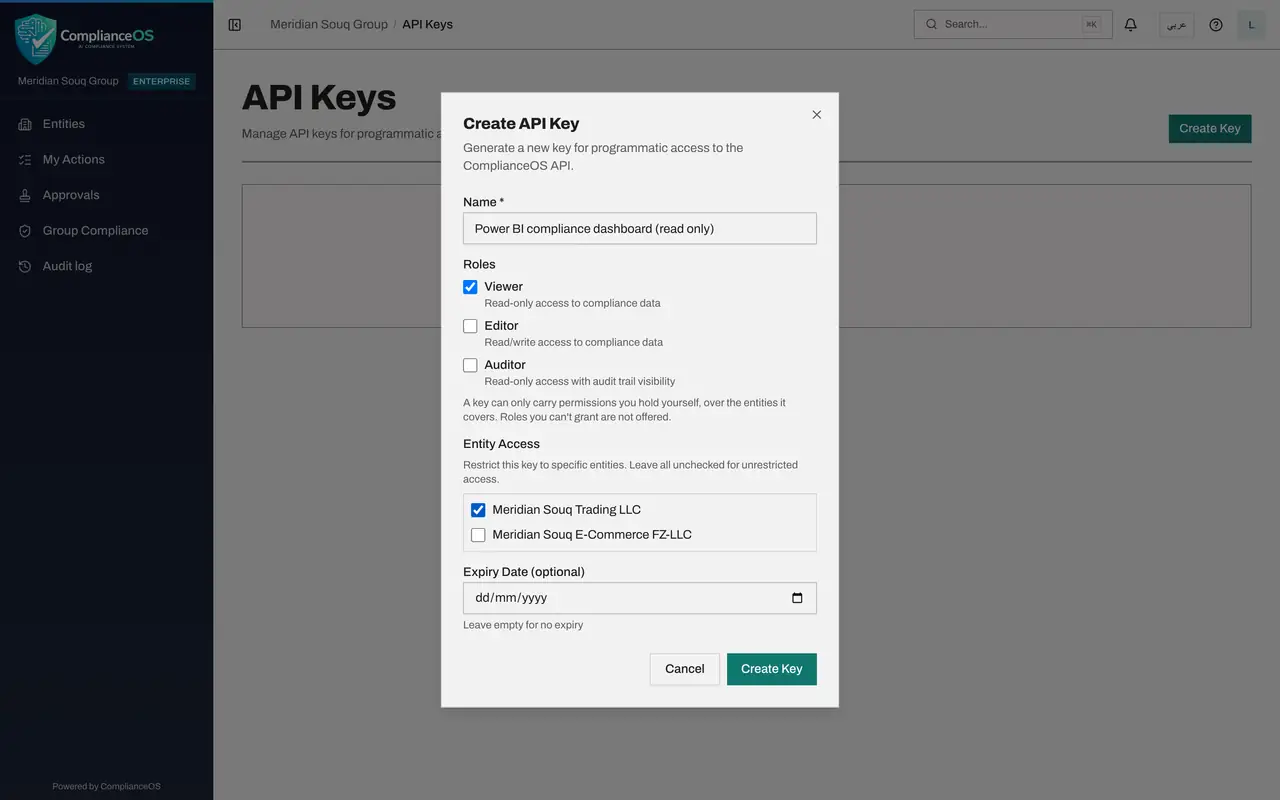
Task: Open the help question mark icon
Action: click(1216, 25)
